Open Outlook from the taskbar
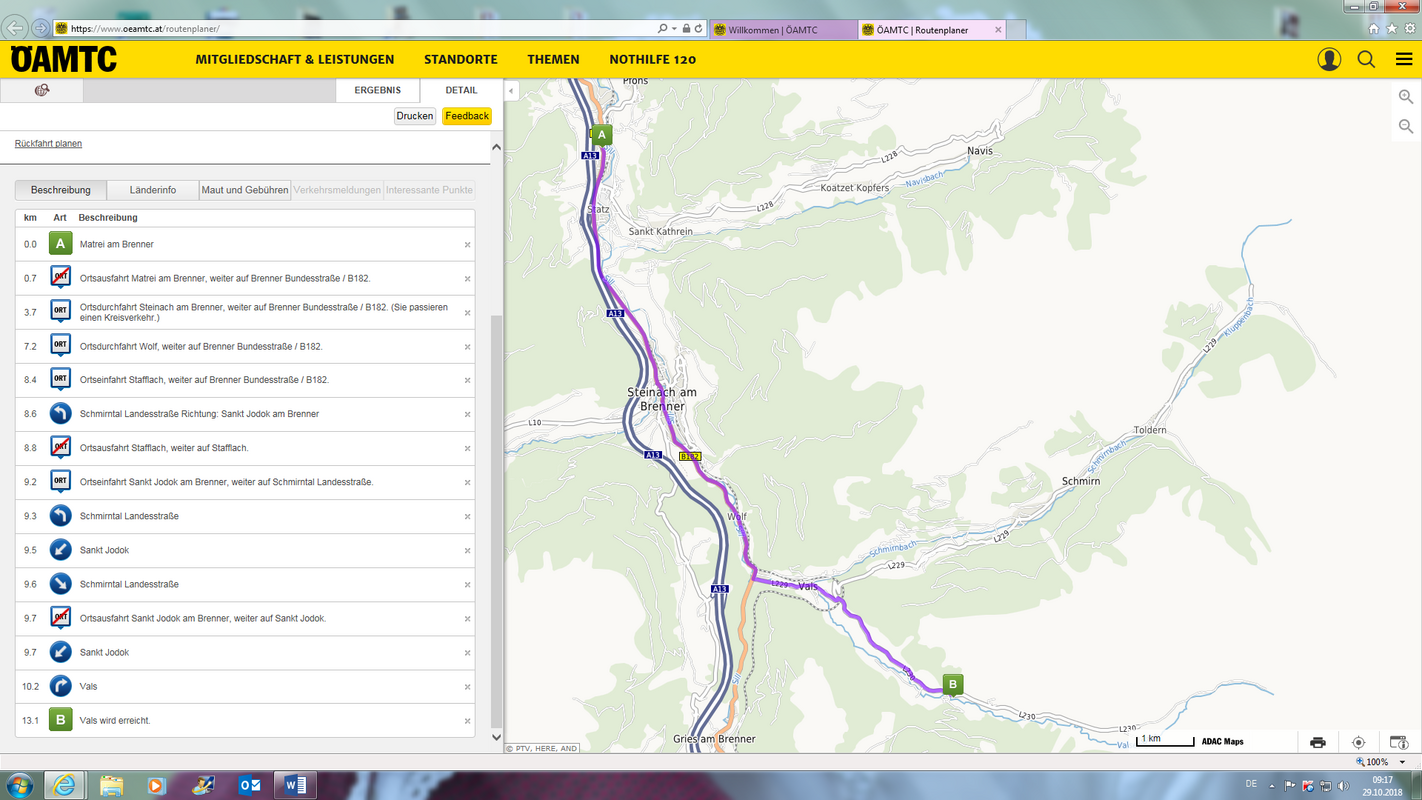Screen dimensions: 1422x800 point(249,785)
